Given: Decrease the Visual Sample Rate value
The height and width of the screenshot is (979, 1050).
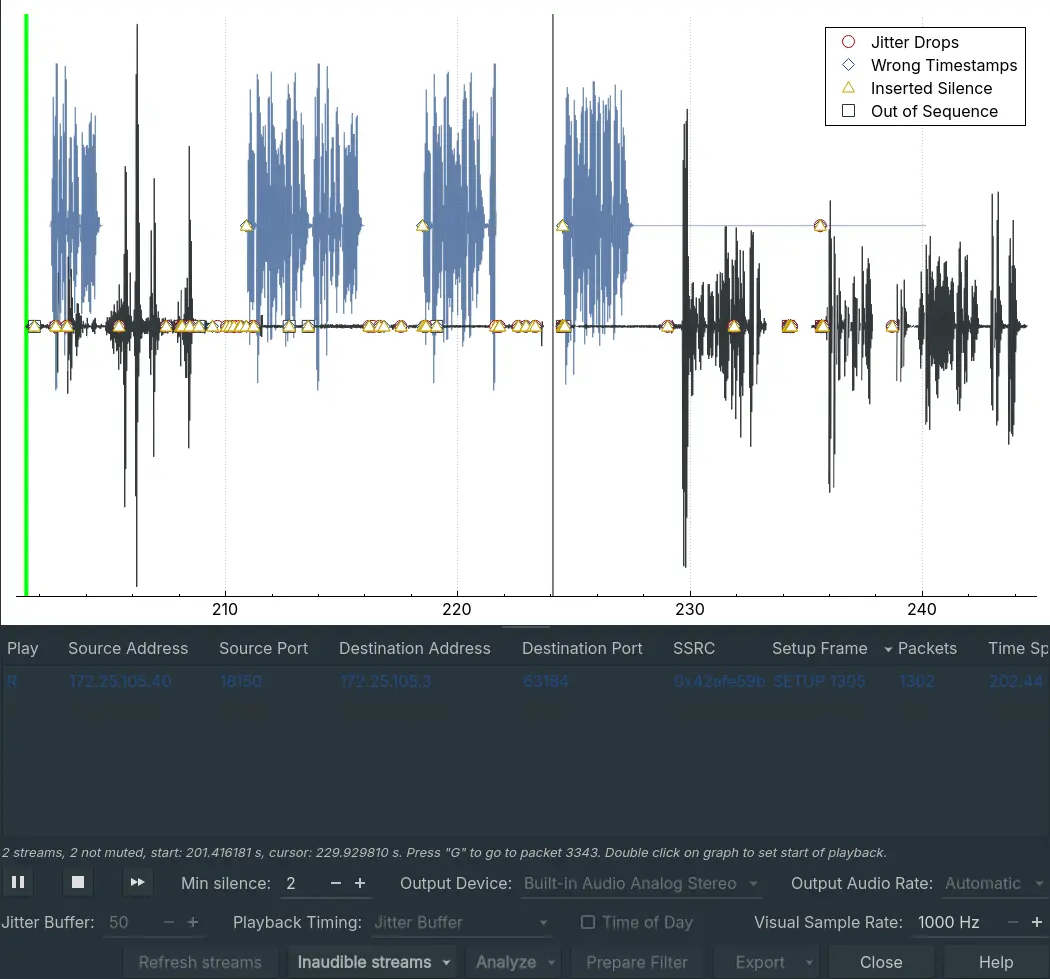Looking at the screenshot, I should coord(1012,922).
